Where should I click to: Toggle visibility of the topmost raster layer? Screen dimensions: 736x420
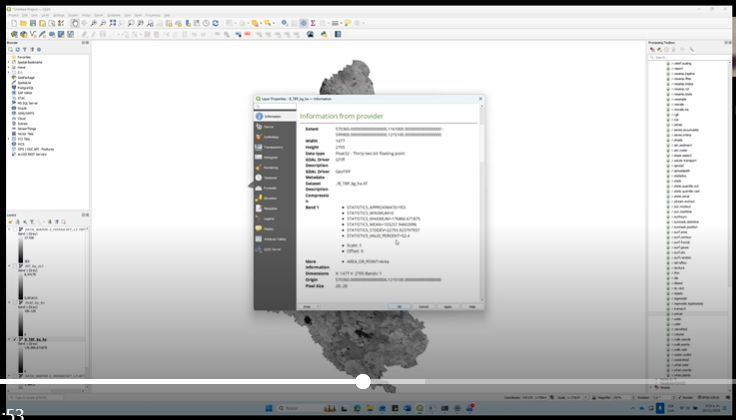(13, 228)
